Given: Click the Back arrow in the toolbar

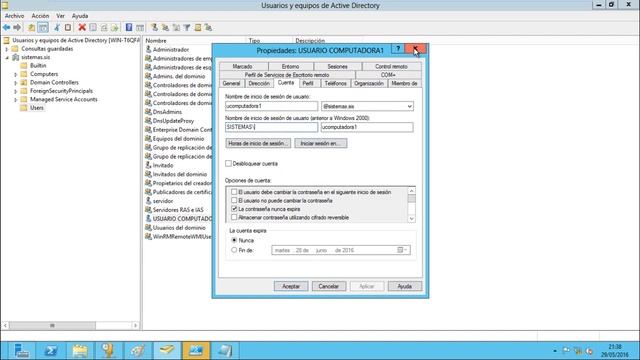Looking at the screenshot, I should 7,27.
